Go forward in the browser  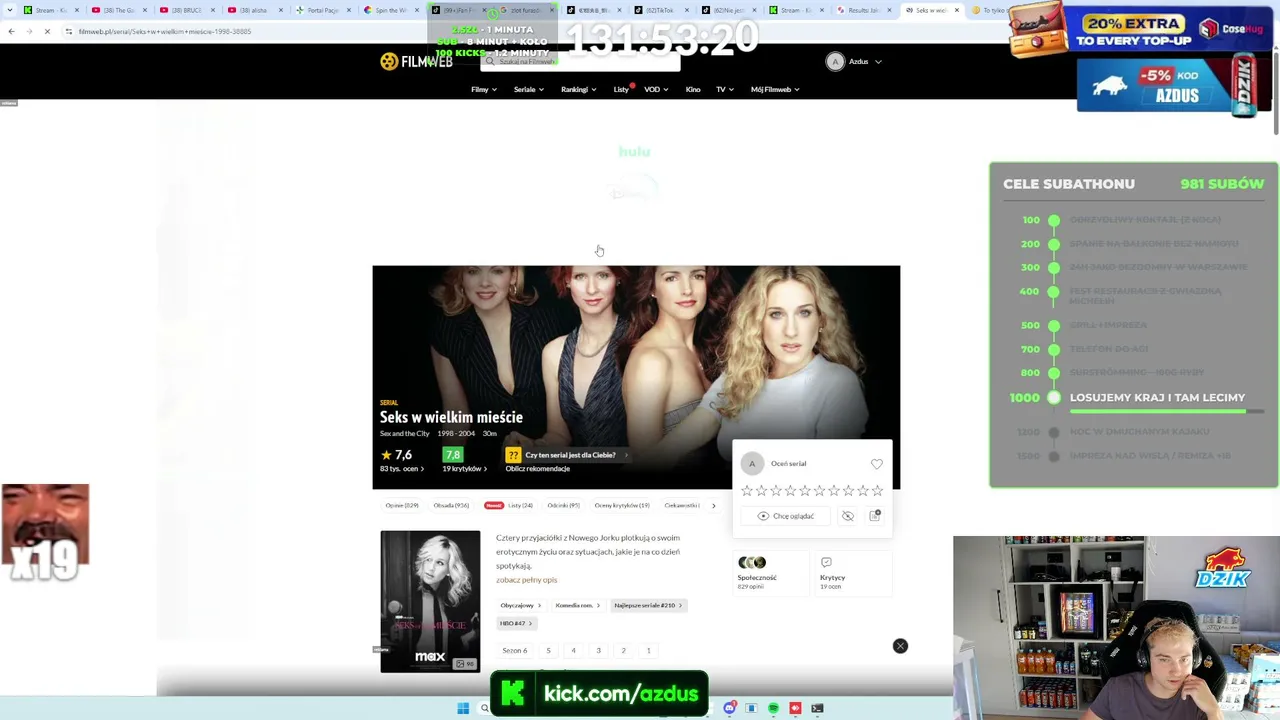click(29, 31)
